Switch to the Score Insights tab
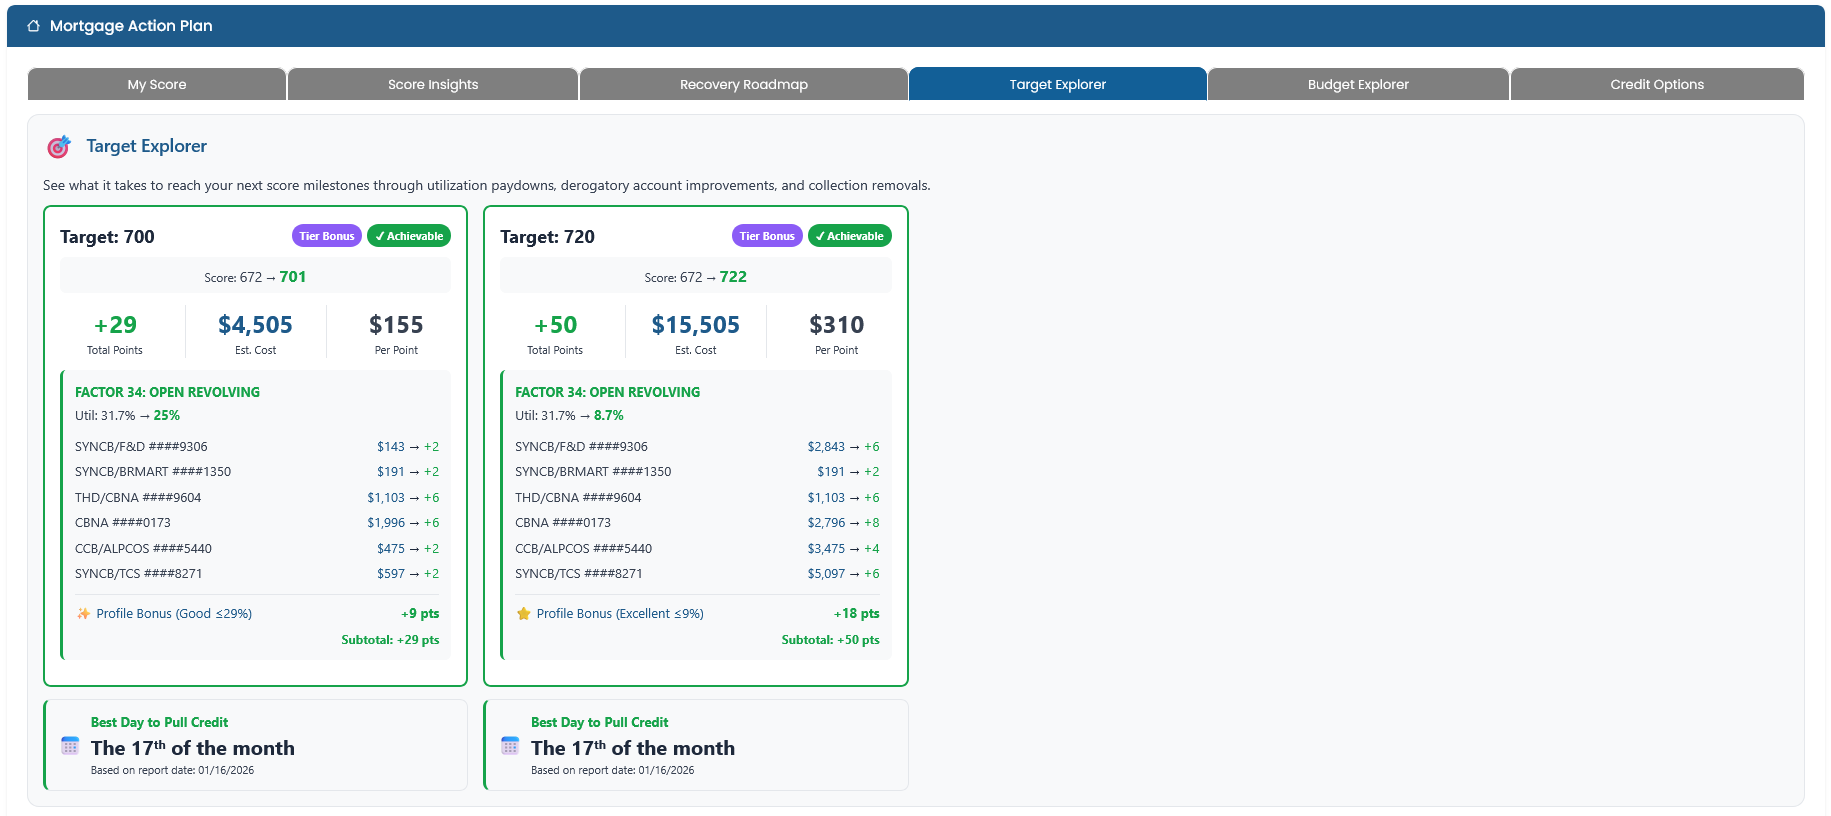This screenshot has width=1831, height=816. click(x=433, y=85)
